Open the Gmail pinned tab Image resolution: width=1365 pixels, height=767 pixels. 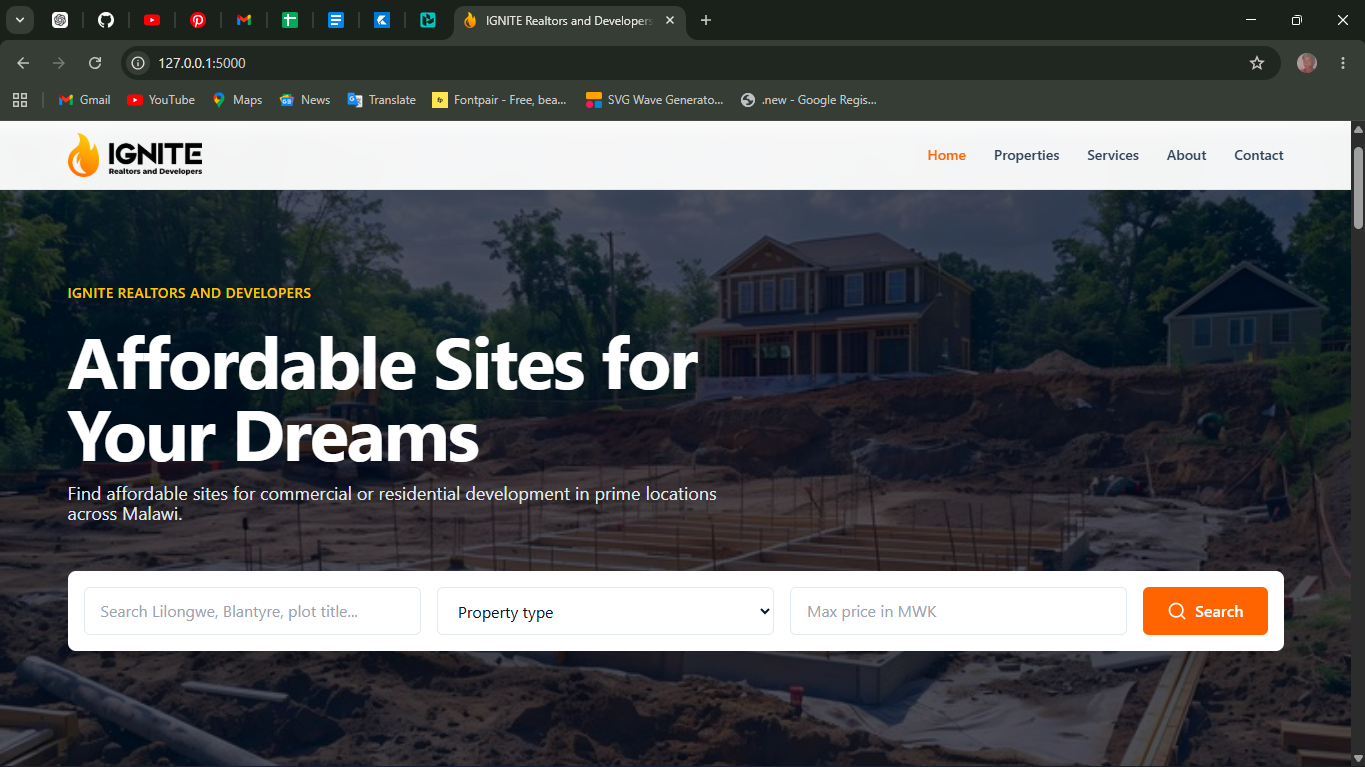(244, 20)
